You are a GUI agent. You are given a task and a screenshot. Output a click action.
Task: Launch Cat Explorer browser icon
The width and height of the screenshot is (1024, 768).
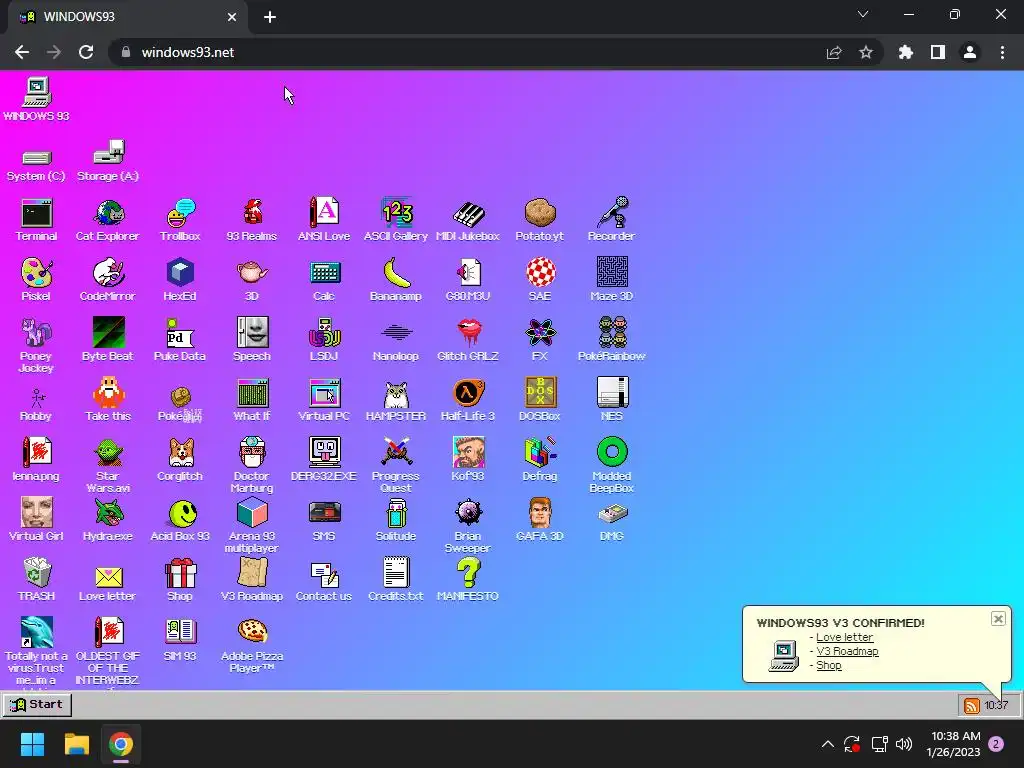pyautogui.click(x=108, y=220)
